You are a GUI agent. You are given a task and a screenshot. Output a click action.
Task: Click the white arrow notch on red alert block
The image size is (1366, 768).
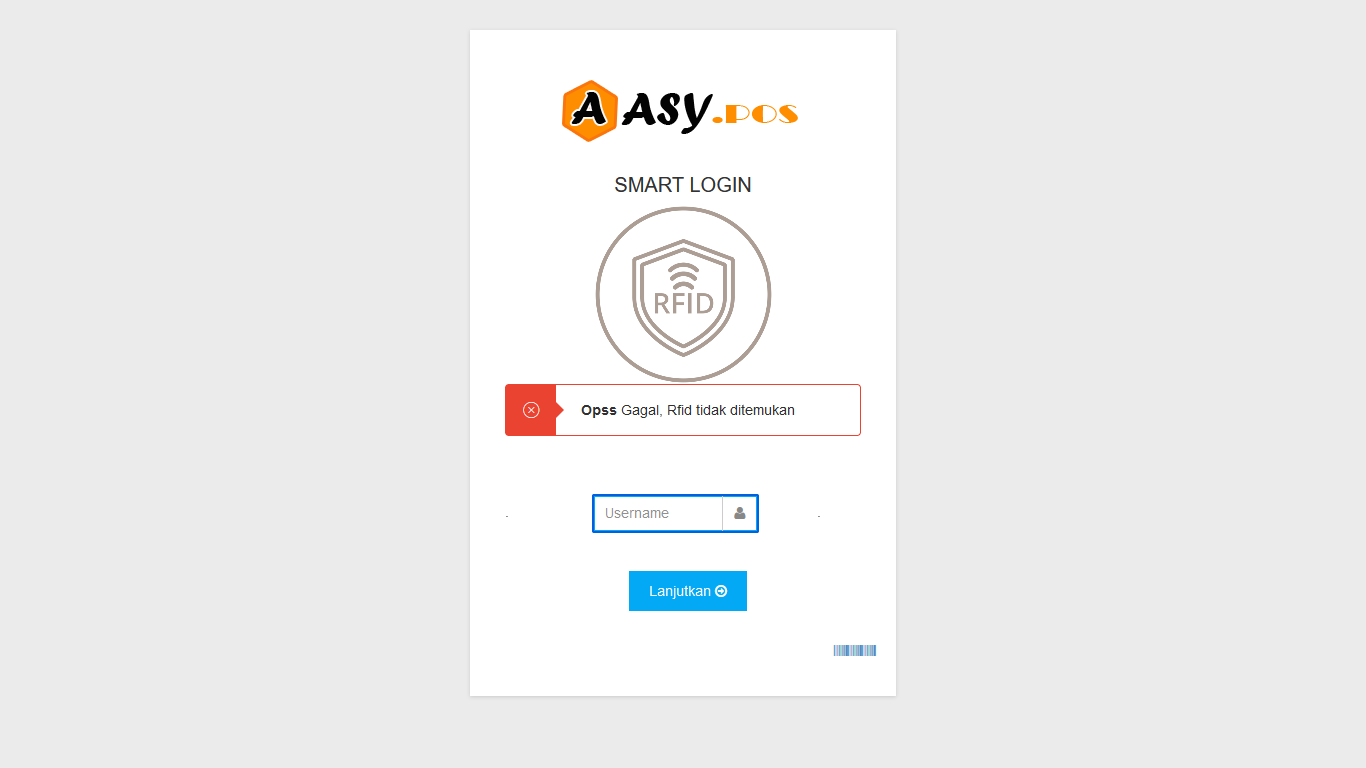coord(560,410)
